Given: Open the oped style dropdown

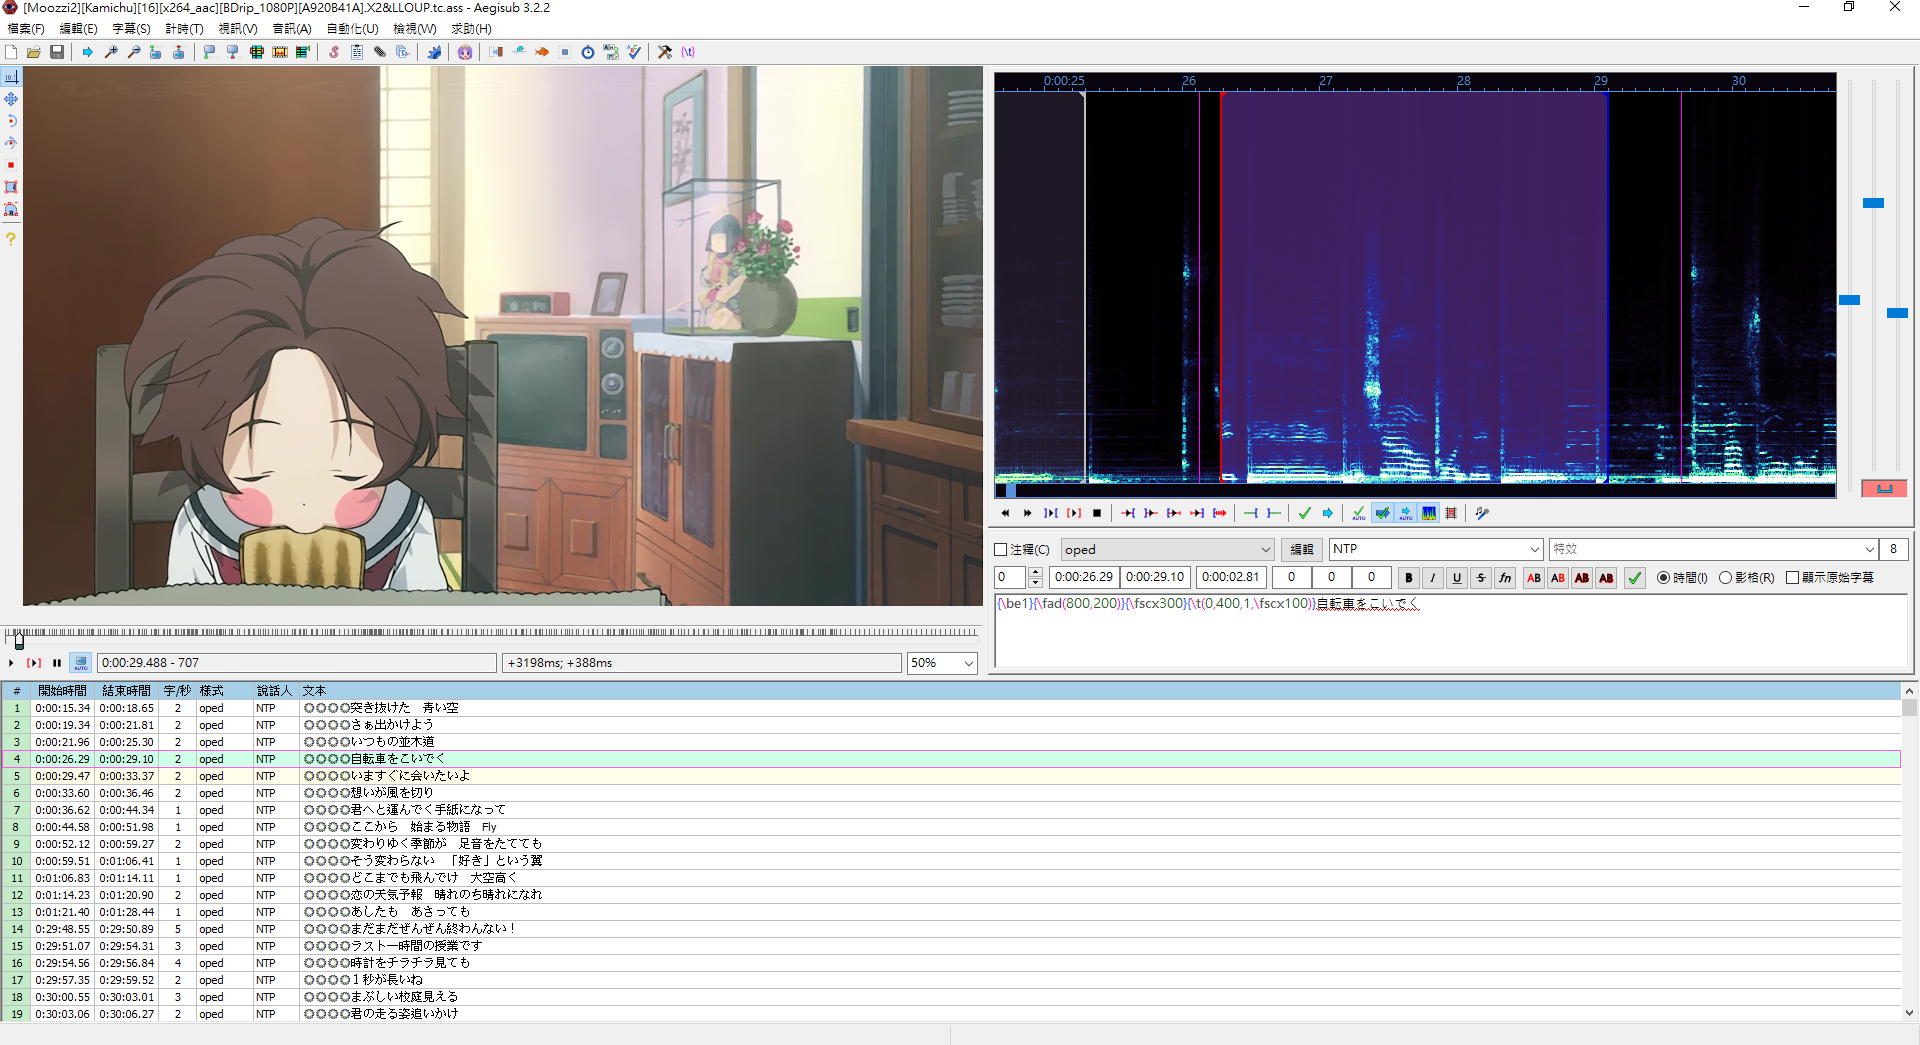Looking at the screenshot, I should pos(1168,550).
